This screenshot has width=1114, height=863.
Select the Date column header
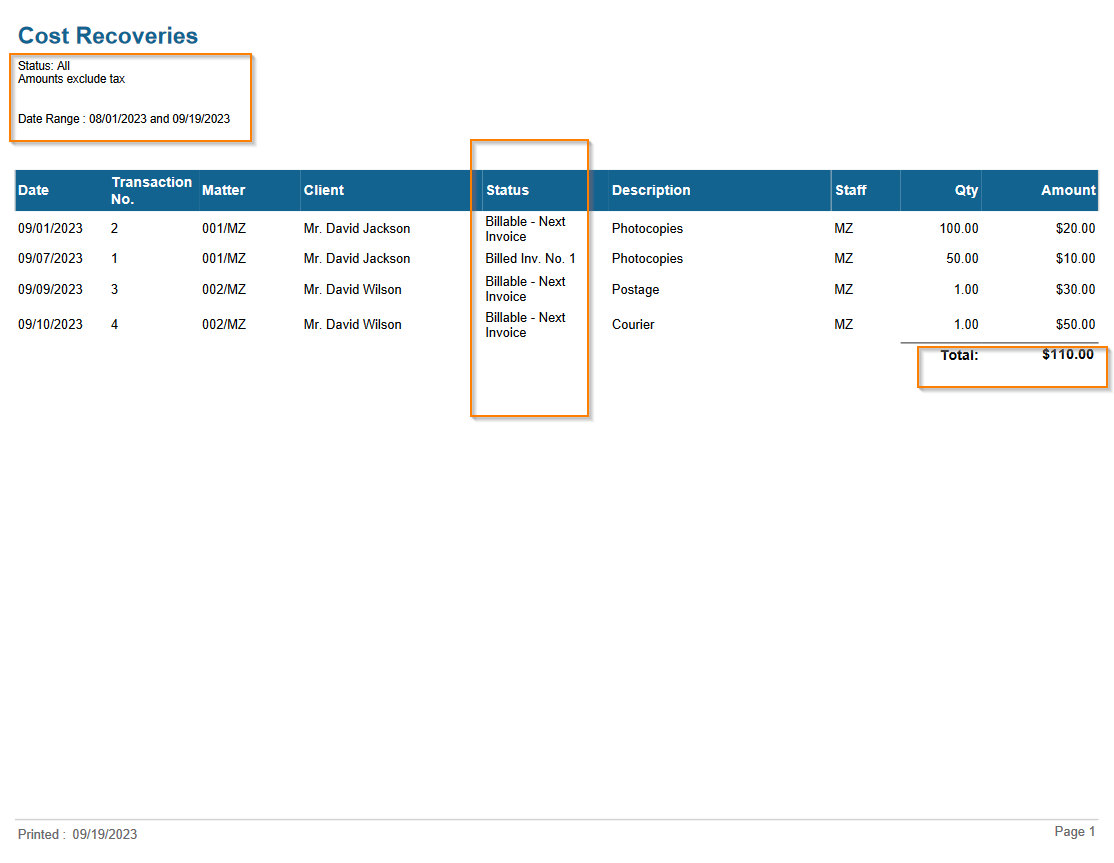coord(33,190)
